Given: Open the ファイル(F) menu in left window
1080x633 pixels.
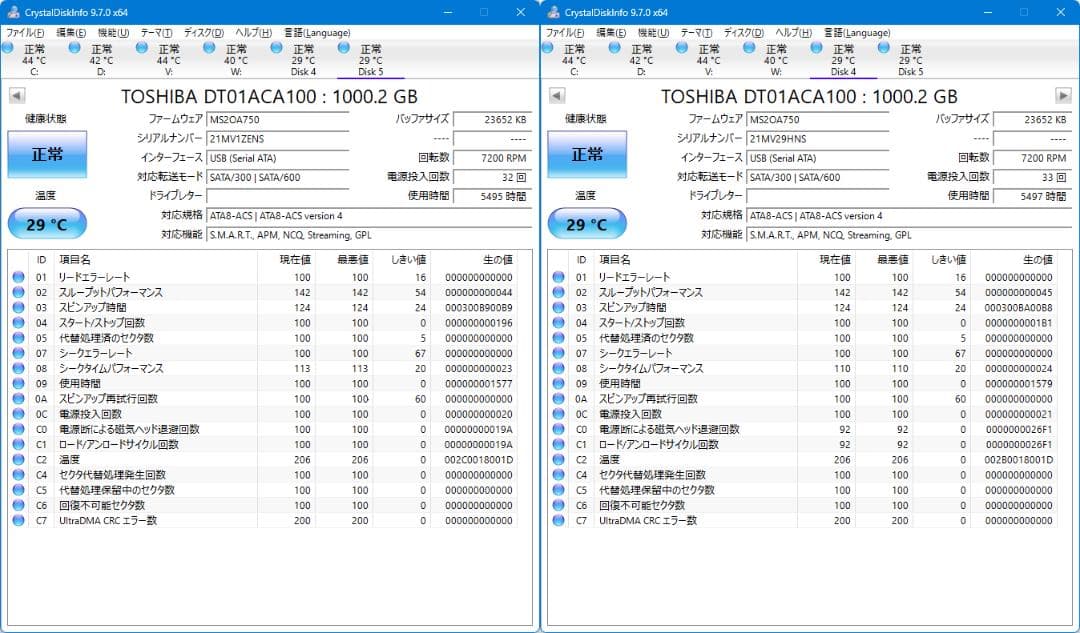Looking at the screenshot, I should point(23,32).
